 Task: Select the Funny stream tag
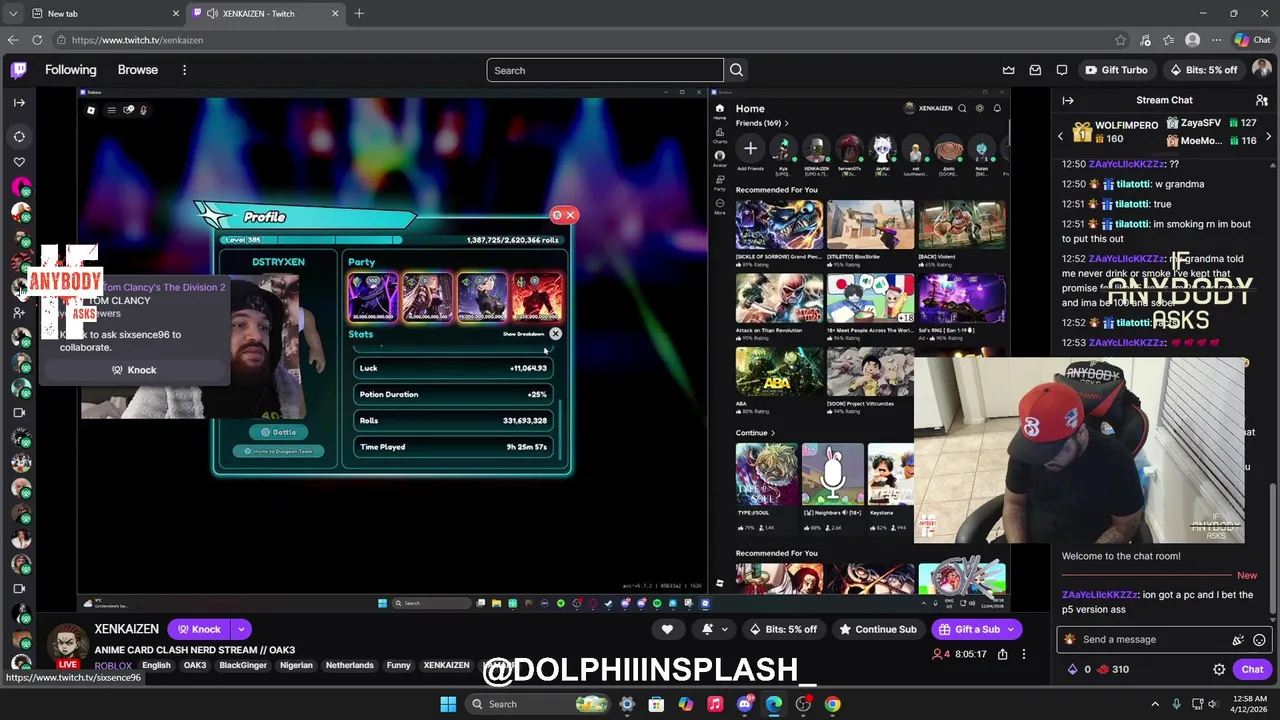pos(399,666)
